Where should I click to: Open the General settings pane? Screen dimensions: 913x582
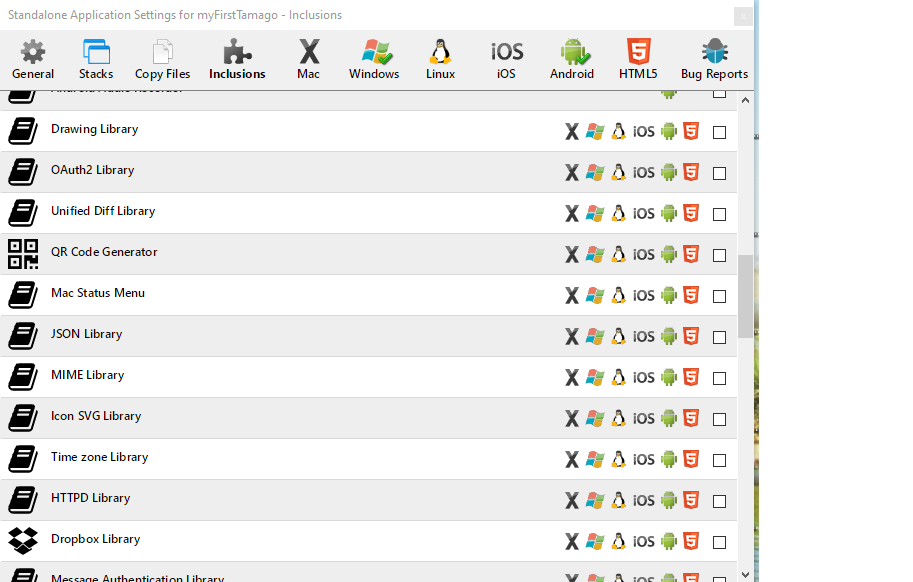tap(33, 59)
